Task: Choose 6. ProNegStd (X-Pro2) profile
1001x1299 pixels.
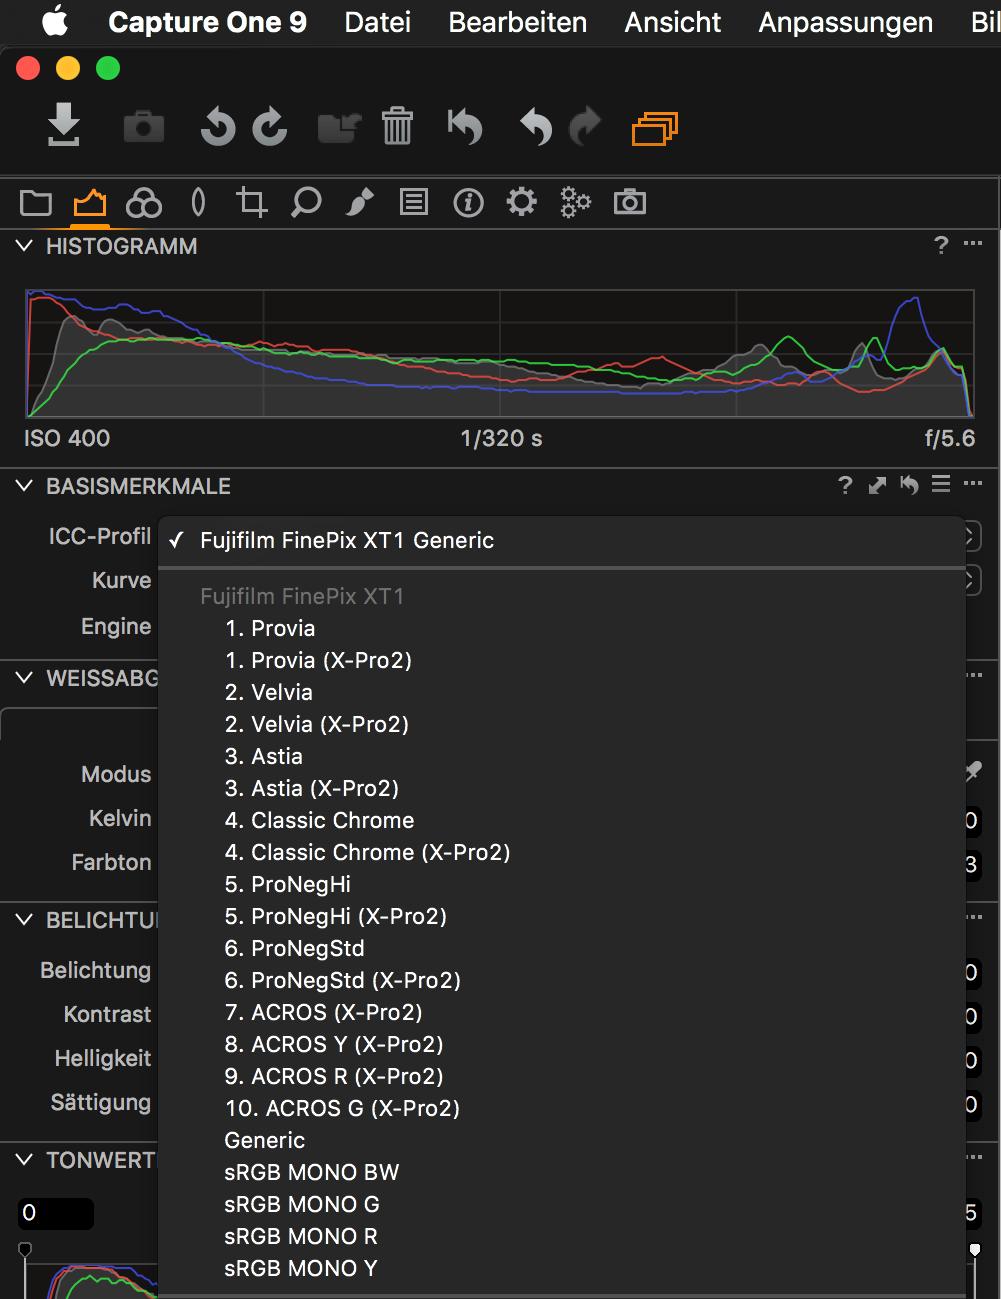Action: pos(561,980)
